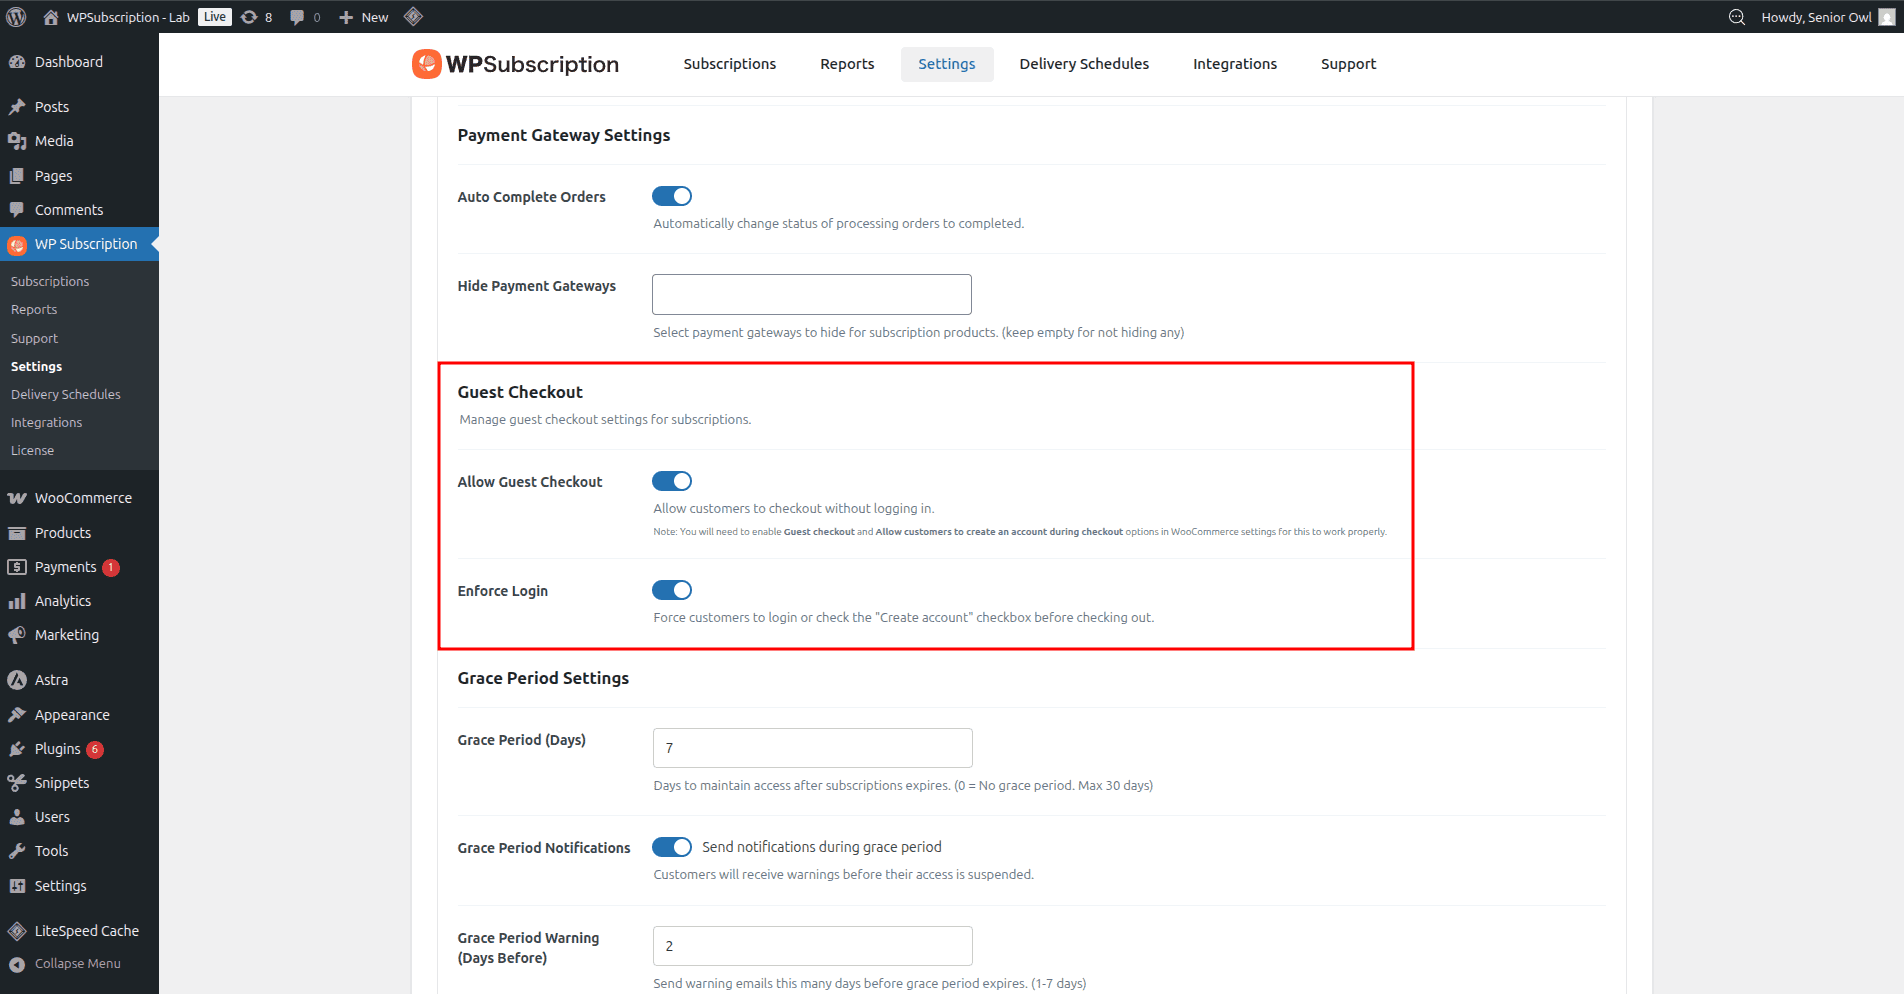Screen dimensions: 1904x994
Task: Click the Grace Period Warning days field
Action: pyautogui.click(x=813, y=946)
